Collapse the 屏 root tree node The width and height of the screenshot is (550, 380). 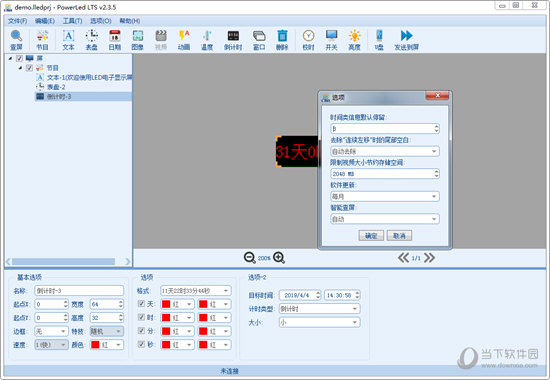point(10,58)
